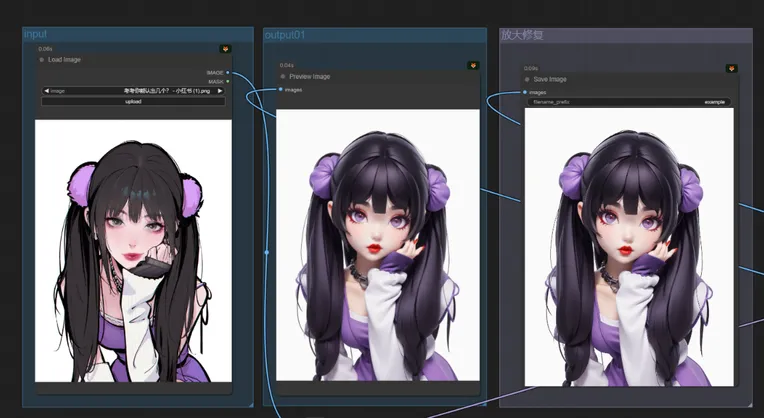The width and height of the screenshot is (764, 418).
Task: Select next image with right arrow
Action: click(x=220, y=91)
